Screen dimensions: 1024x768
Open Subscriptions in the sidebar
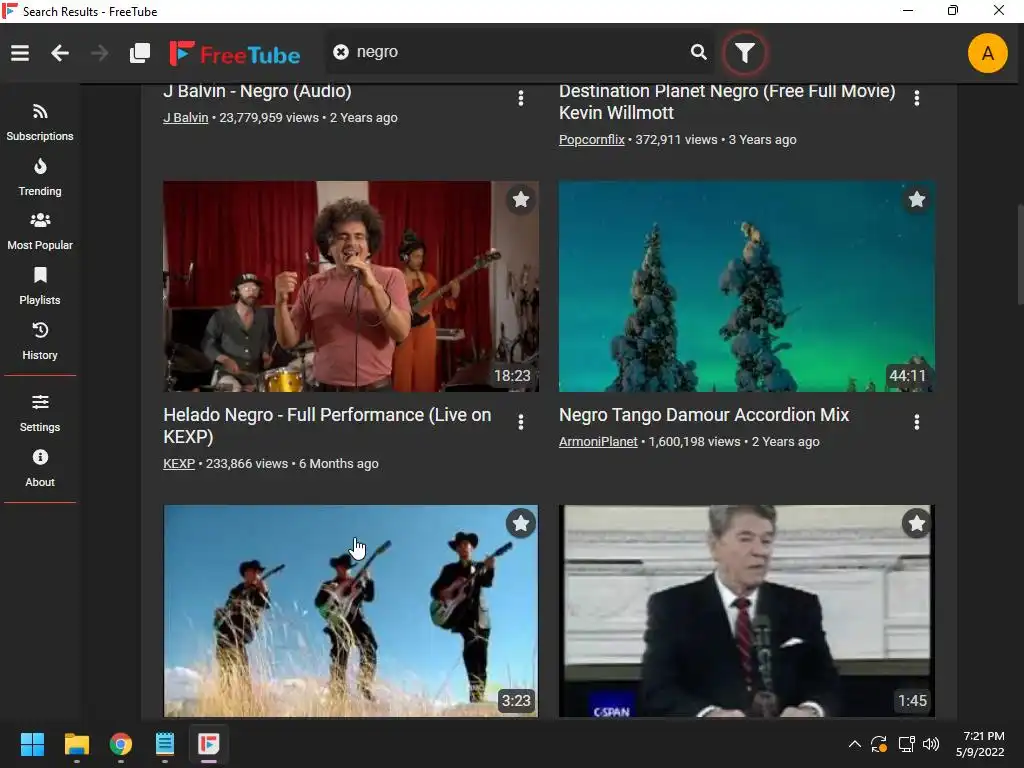40,123
